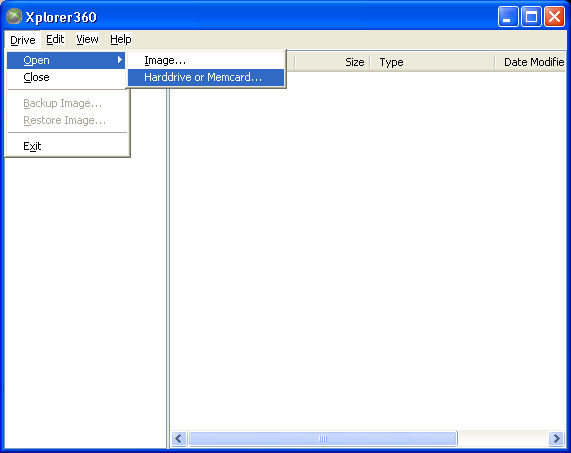
Task: Open the Drive menu
Action: click(x=23, y=40)
